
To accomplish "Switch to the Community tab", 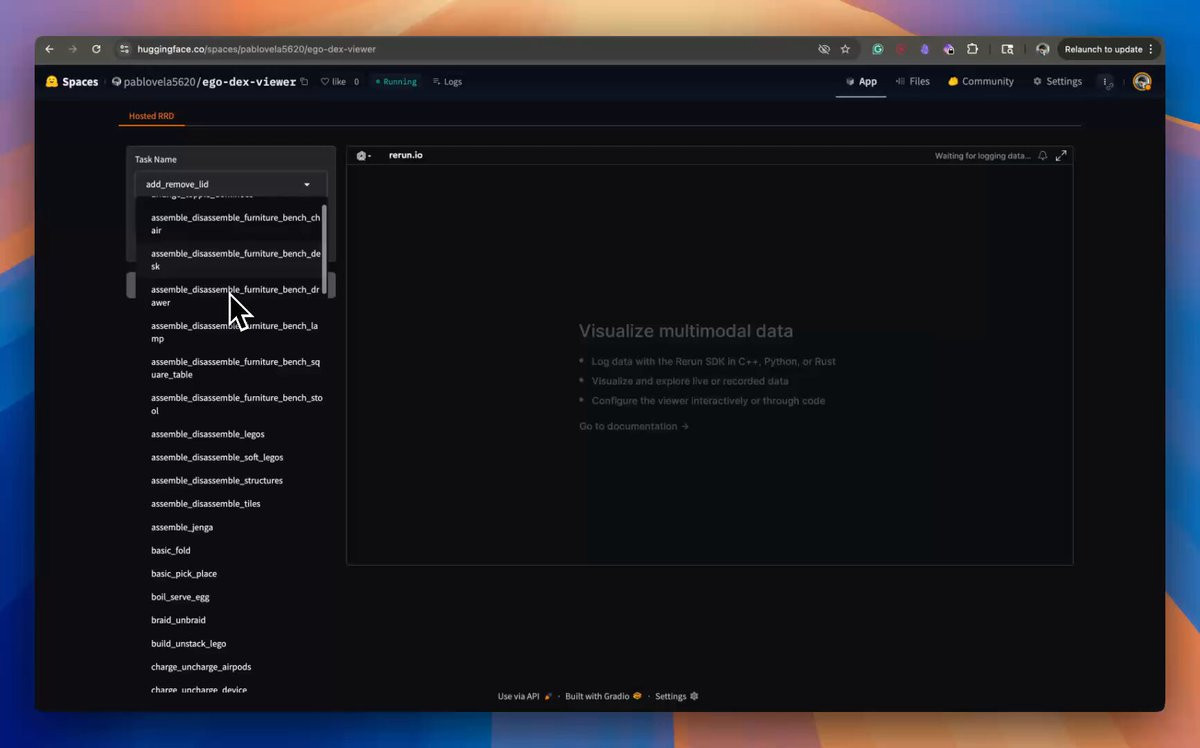I will [981, 82].
